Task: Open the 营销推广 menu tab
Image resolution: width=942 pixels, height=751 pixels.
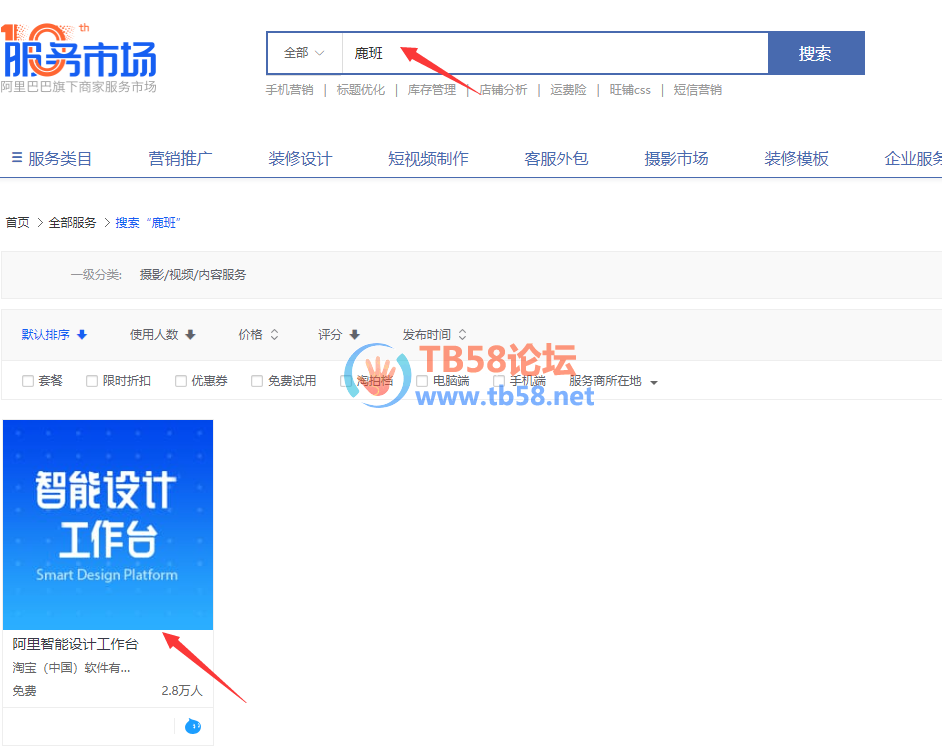Action: [x=180, y=158]
